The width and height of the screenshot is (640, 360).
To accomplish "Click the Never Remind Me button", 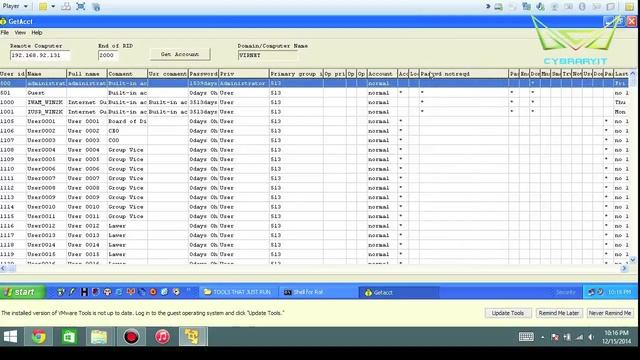I will tap(610, 313).
